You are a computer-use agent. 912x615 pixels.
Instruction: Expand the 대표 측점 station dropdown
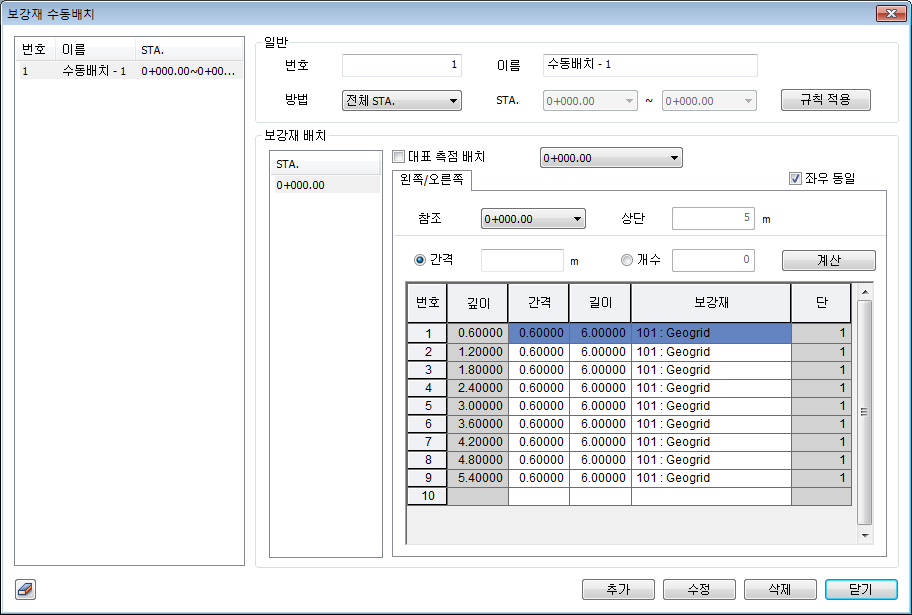pos(610,158)
